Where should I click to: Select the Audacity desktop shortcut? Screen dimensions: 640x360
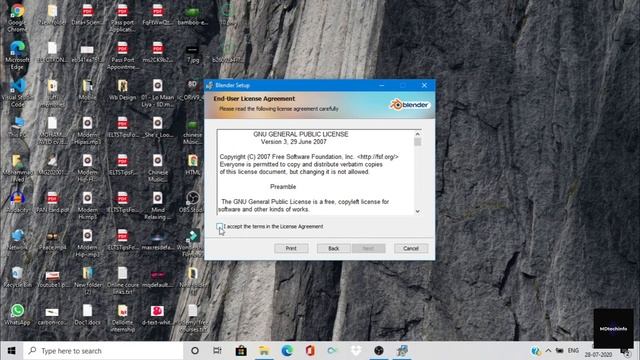pos(17,202)
